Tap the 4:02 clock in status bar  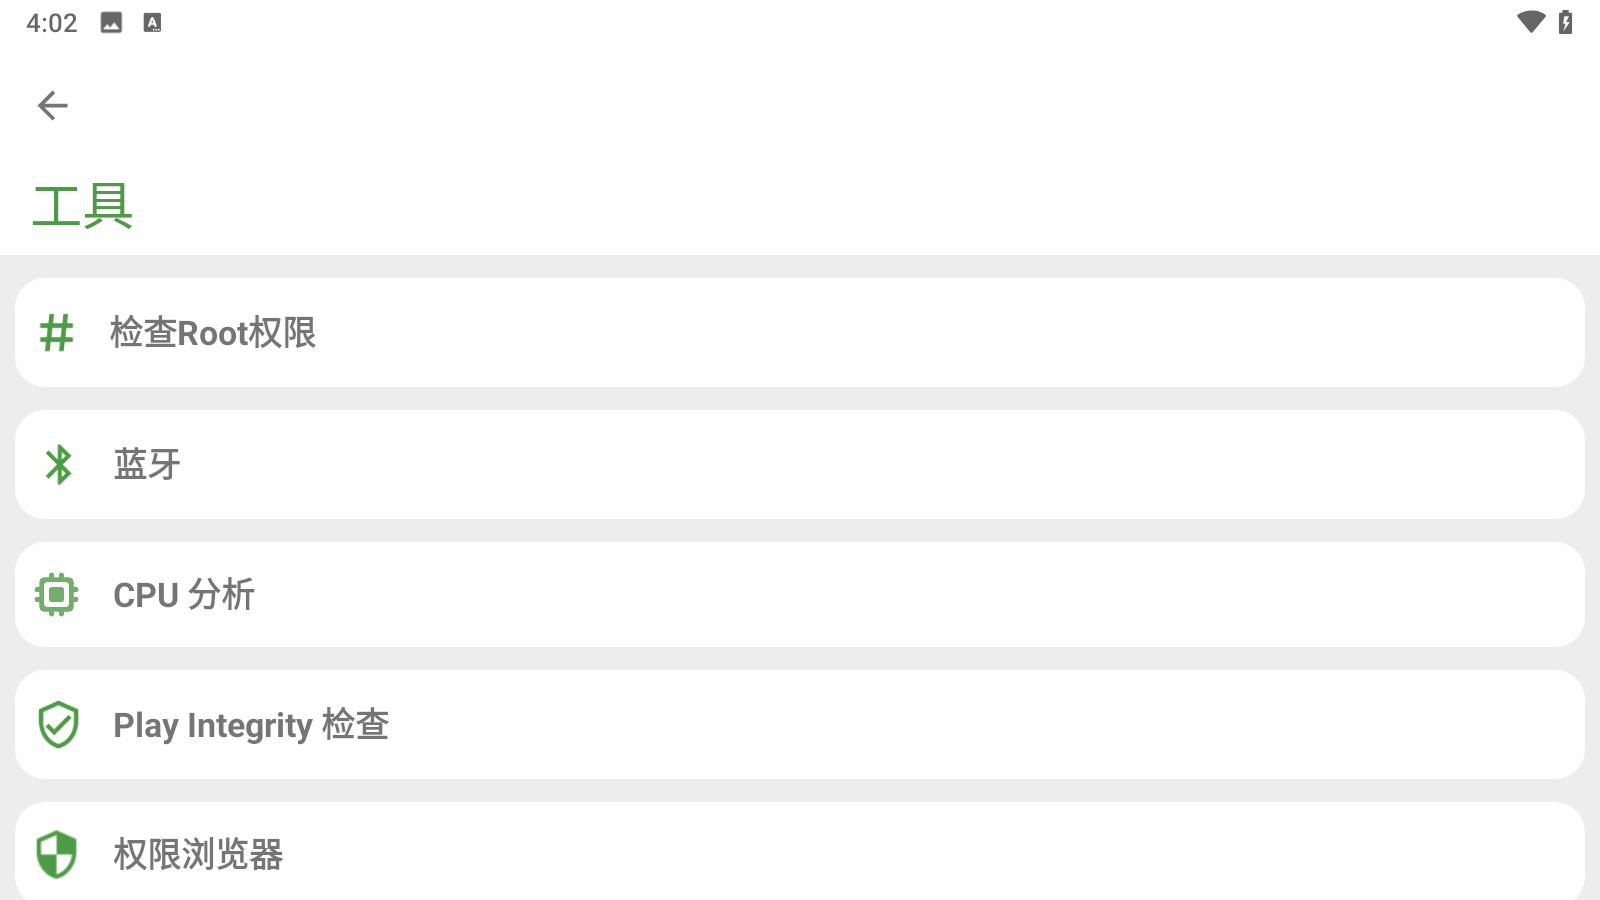[51, 23]
